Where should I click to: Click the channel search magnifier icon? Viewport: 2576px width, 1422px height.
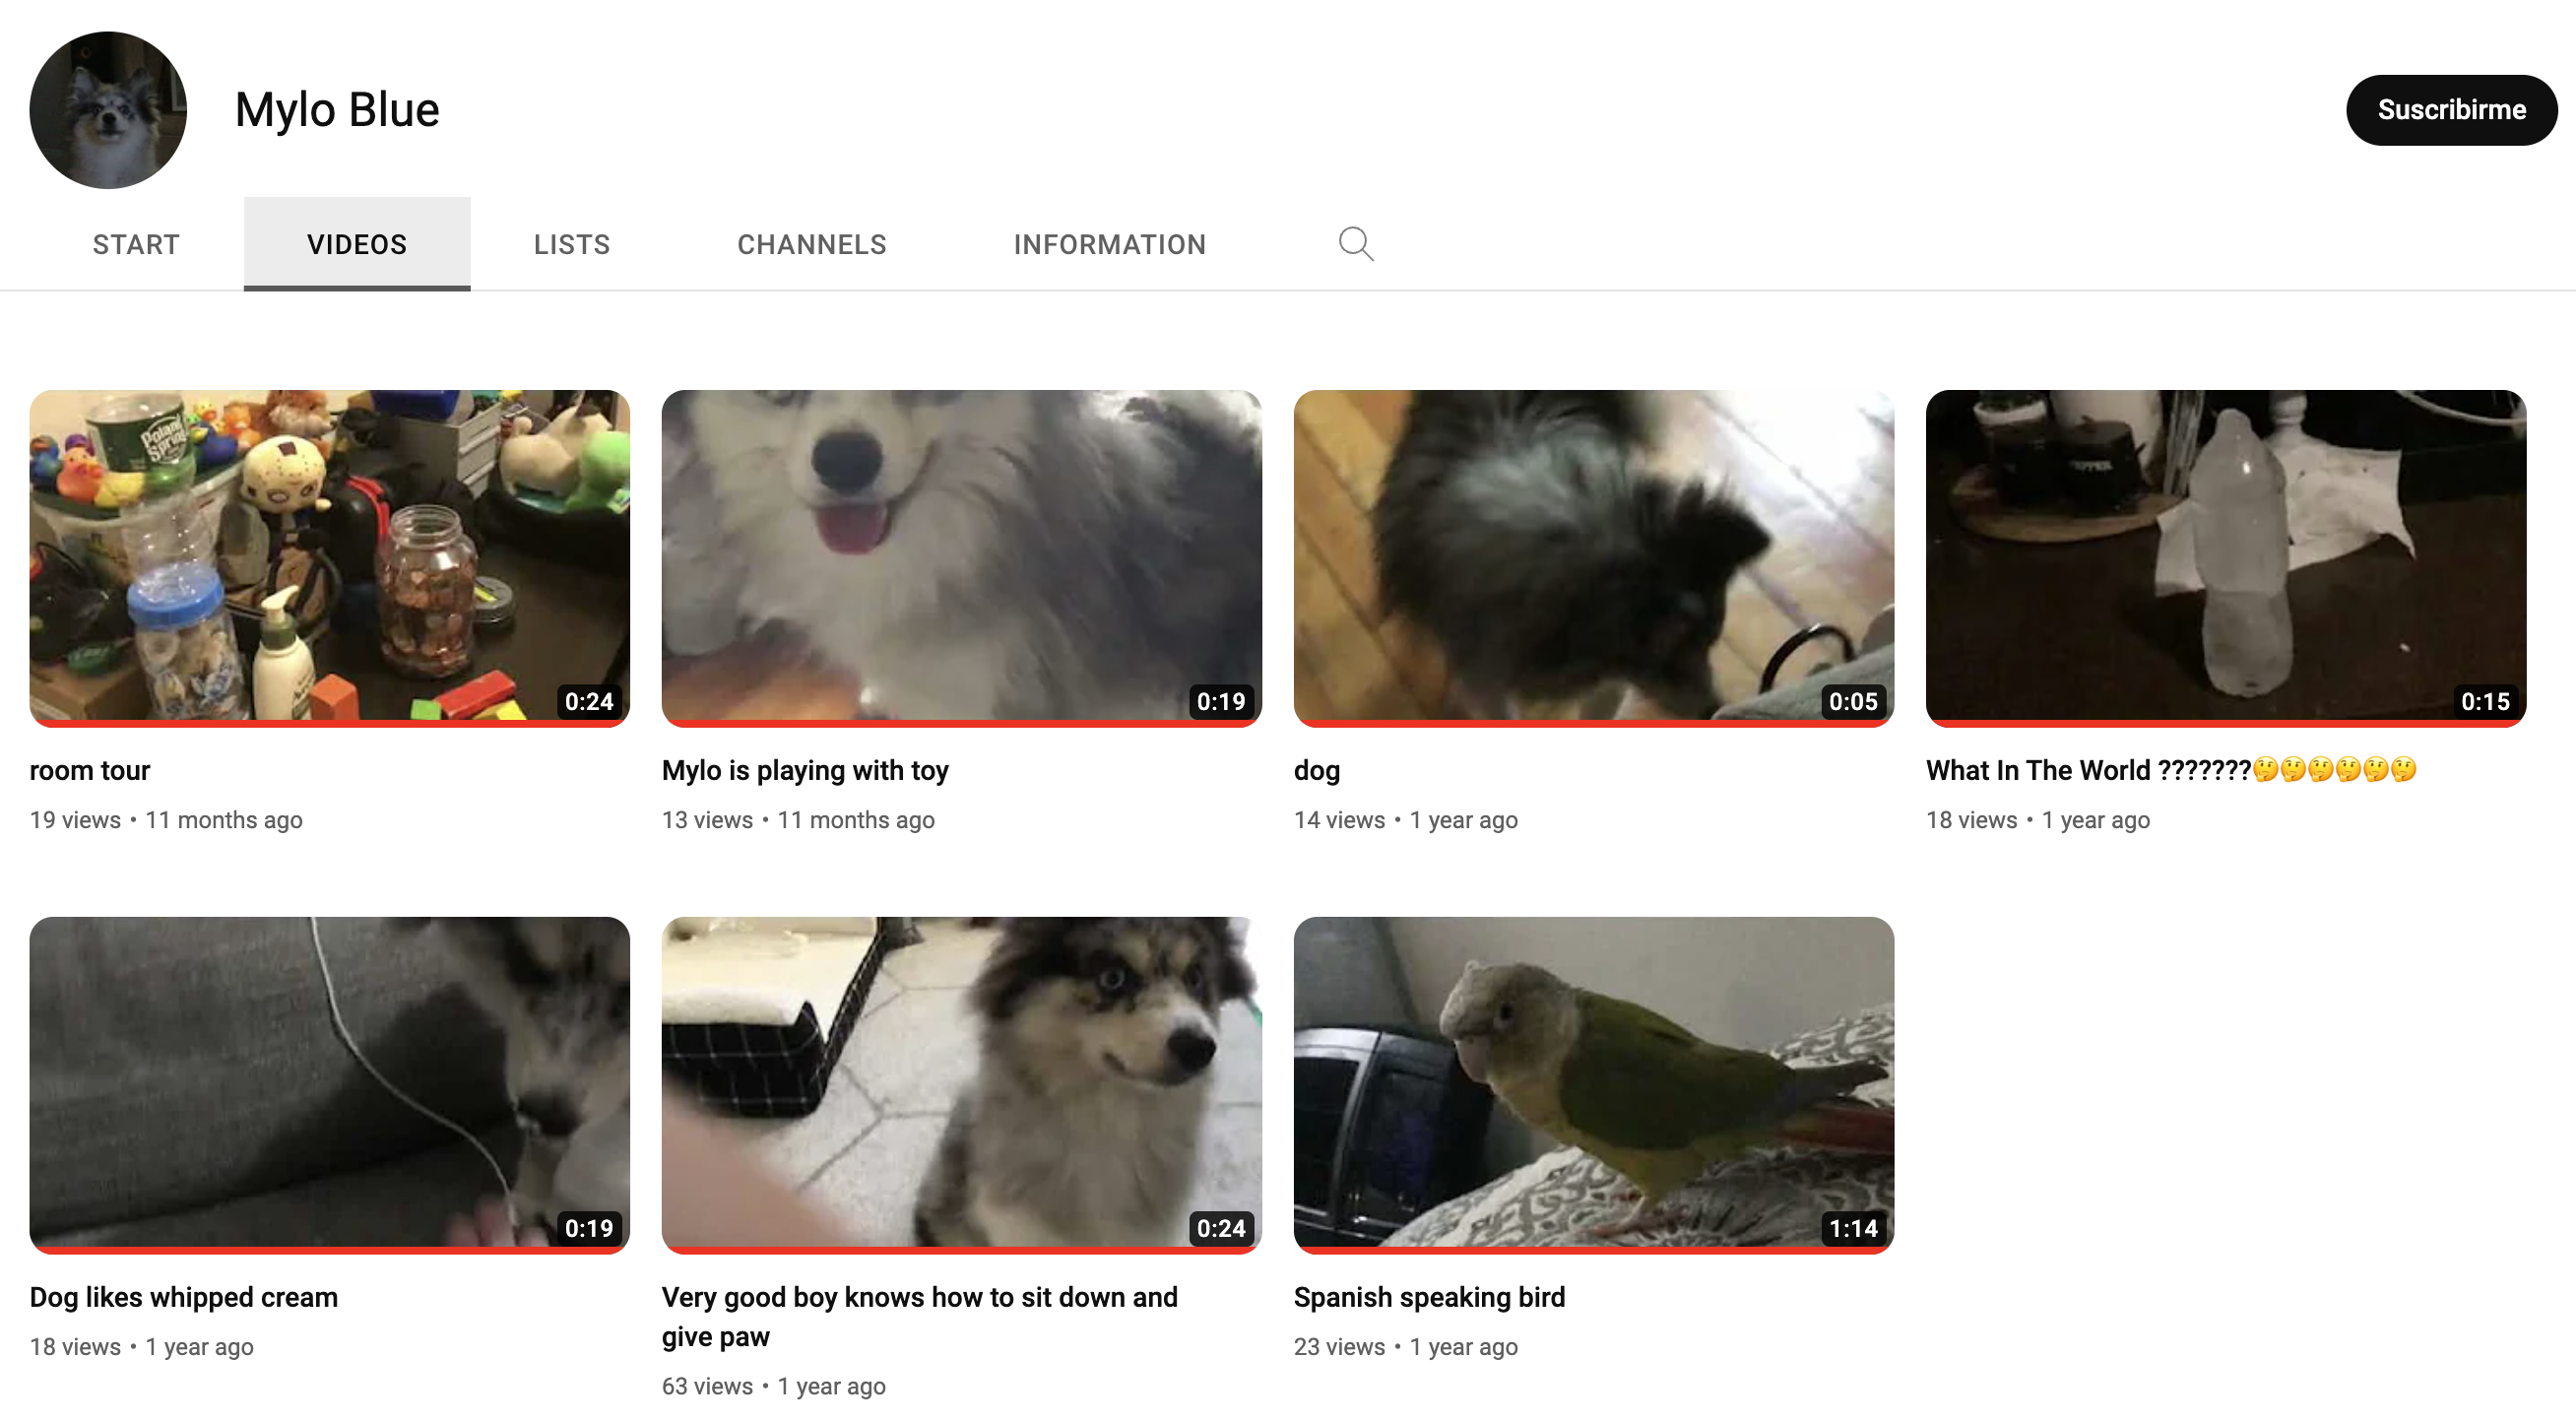click(x=1355, y=244)
